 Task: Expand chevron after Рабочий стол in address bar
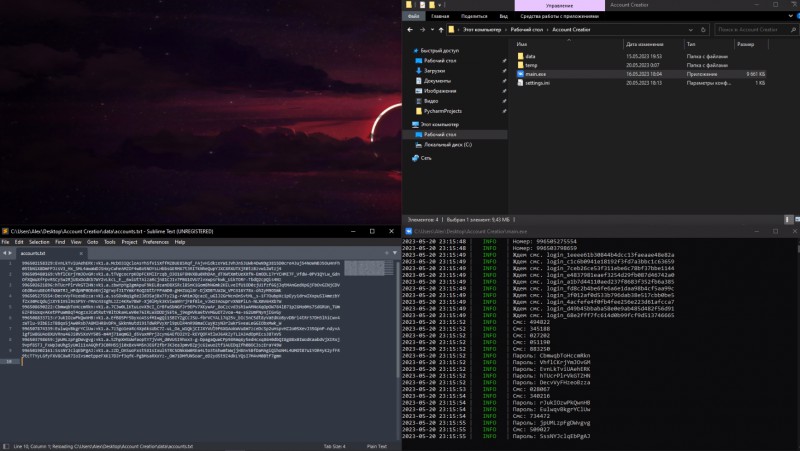[x=548, y=30]
